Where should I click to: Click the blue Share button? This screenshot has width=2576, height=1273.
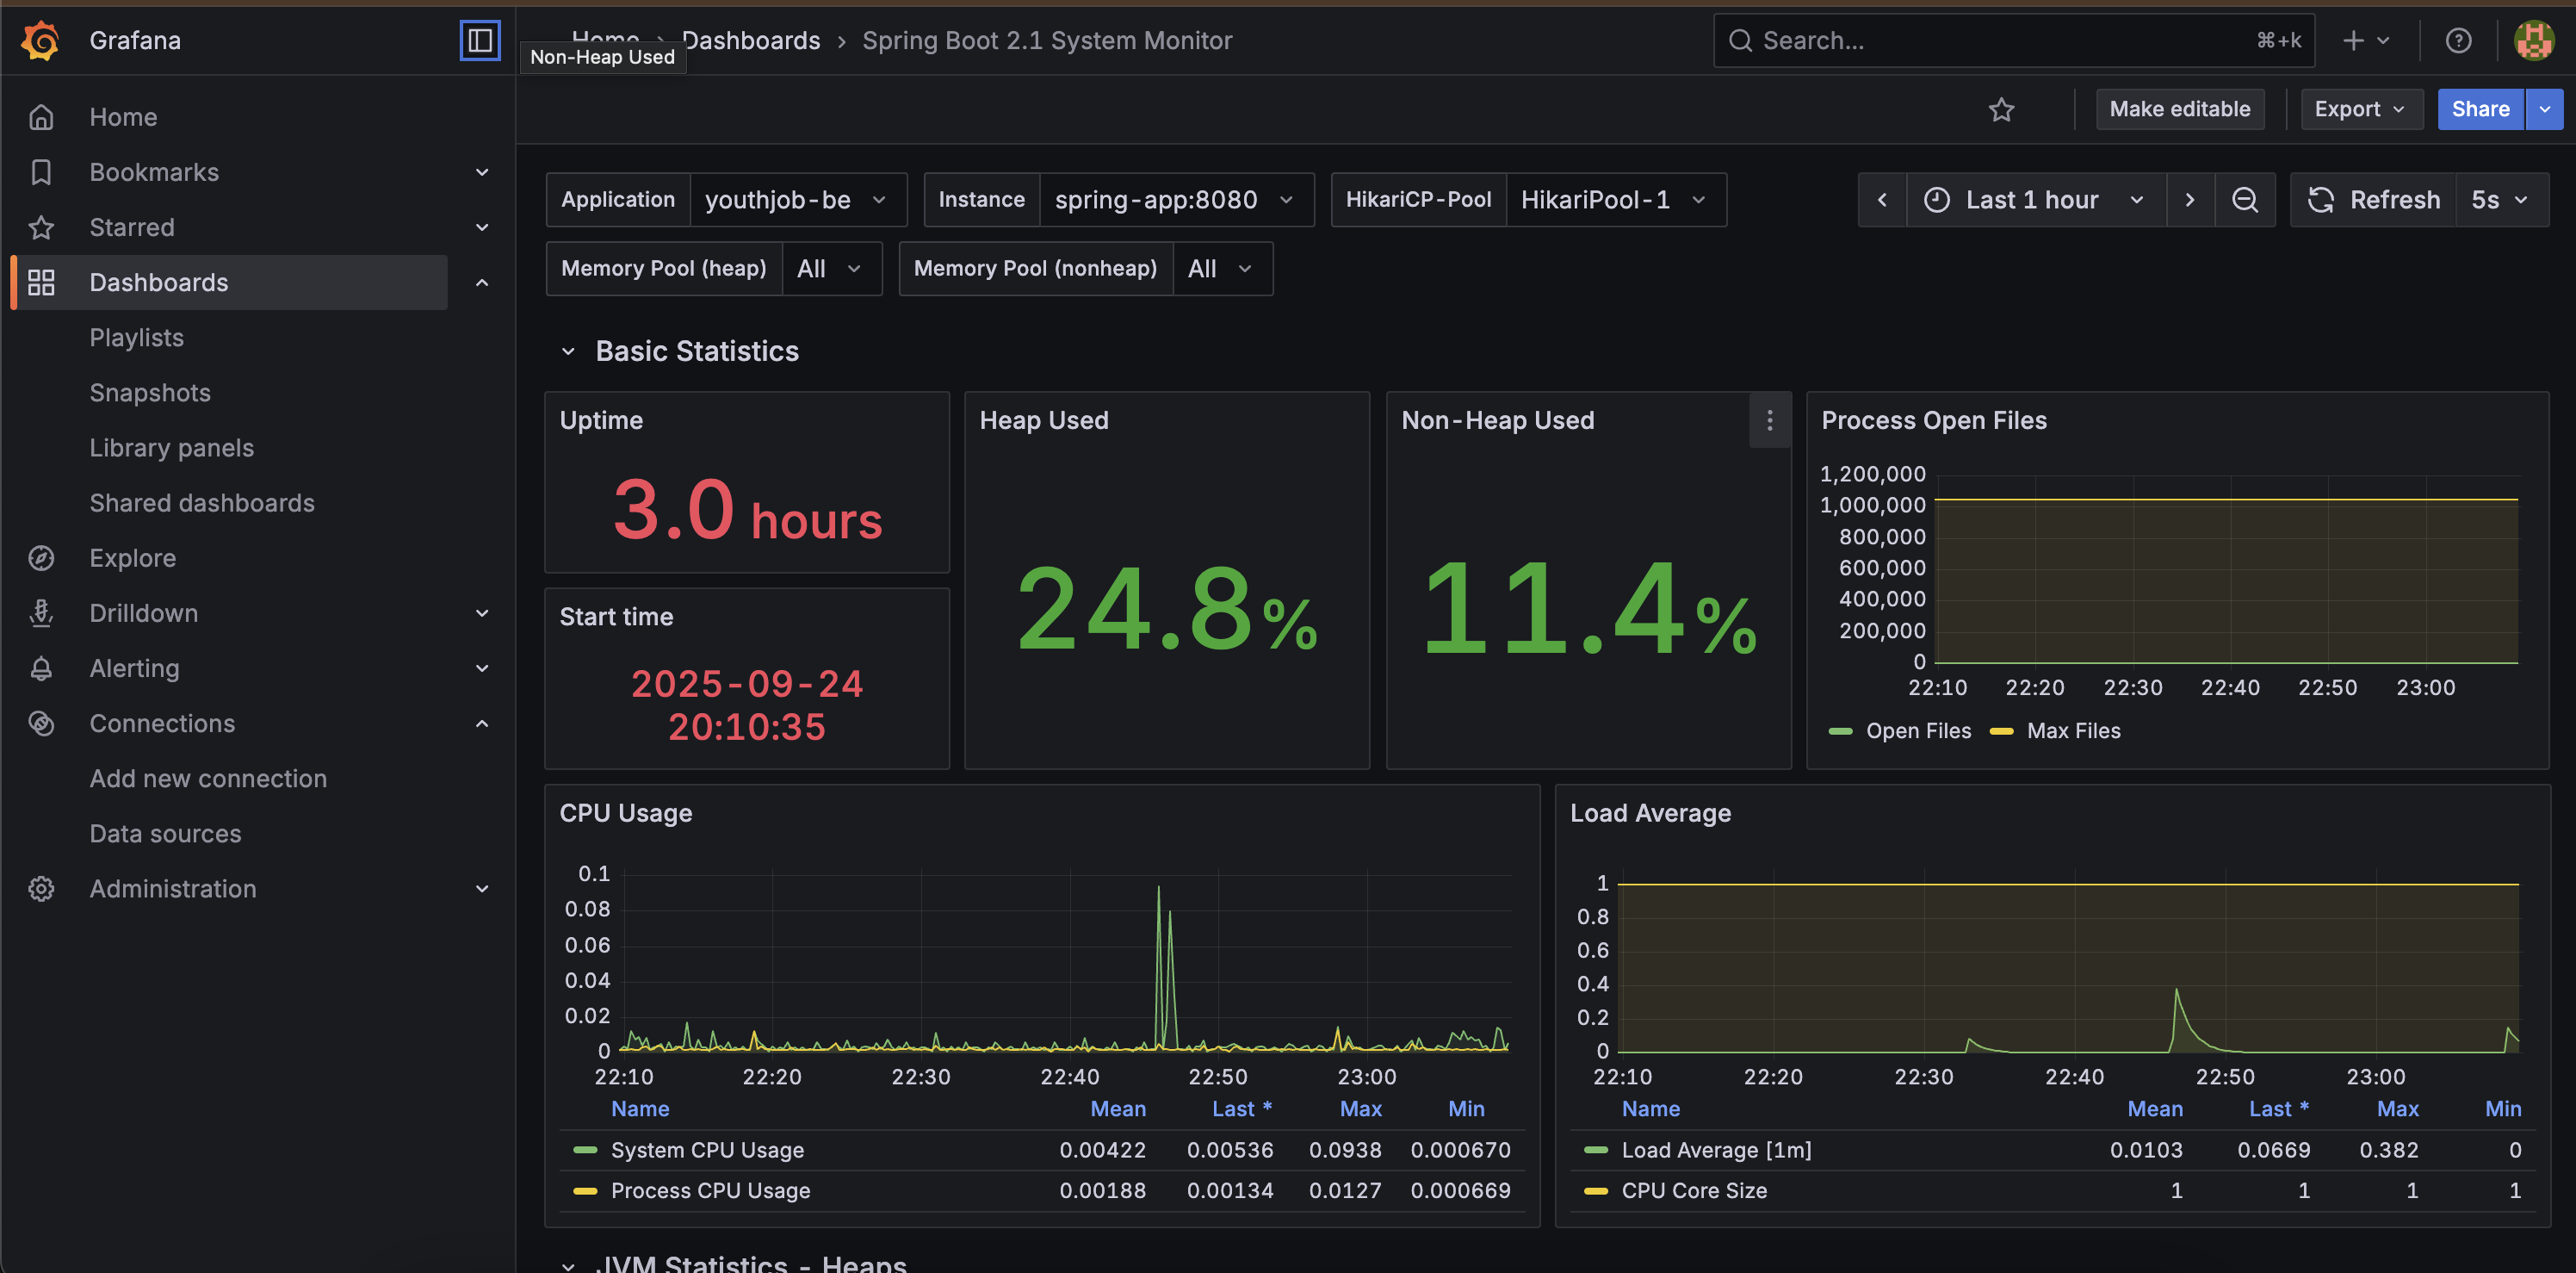click(2480, 109)
